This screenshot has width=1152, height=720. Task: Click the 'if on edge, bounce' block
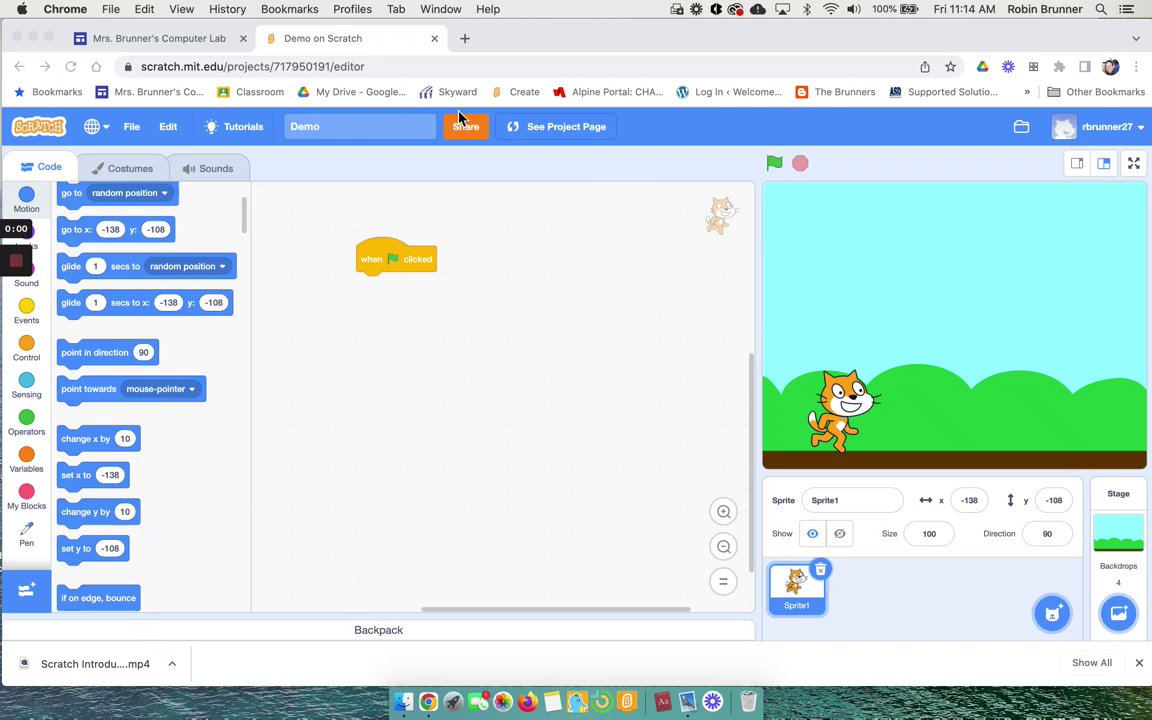[98, 598]
